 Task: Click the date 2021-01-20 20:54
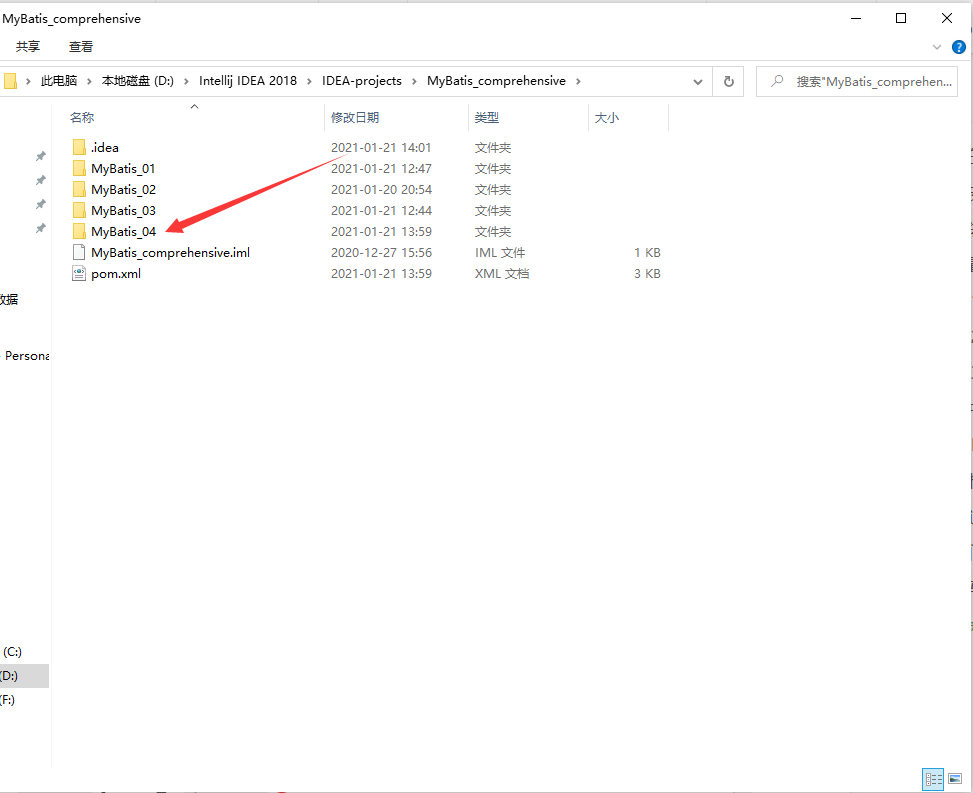(x=381, y=190)
